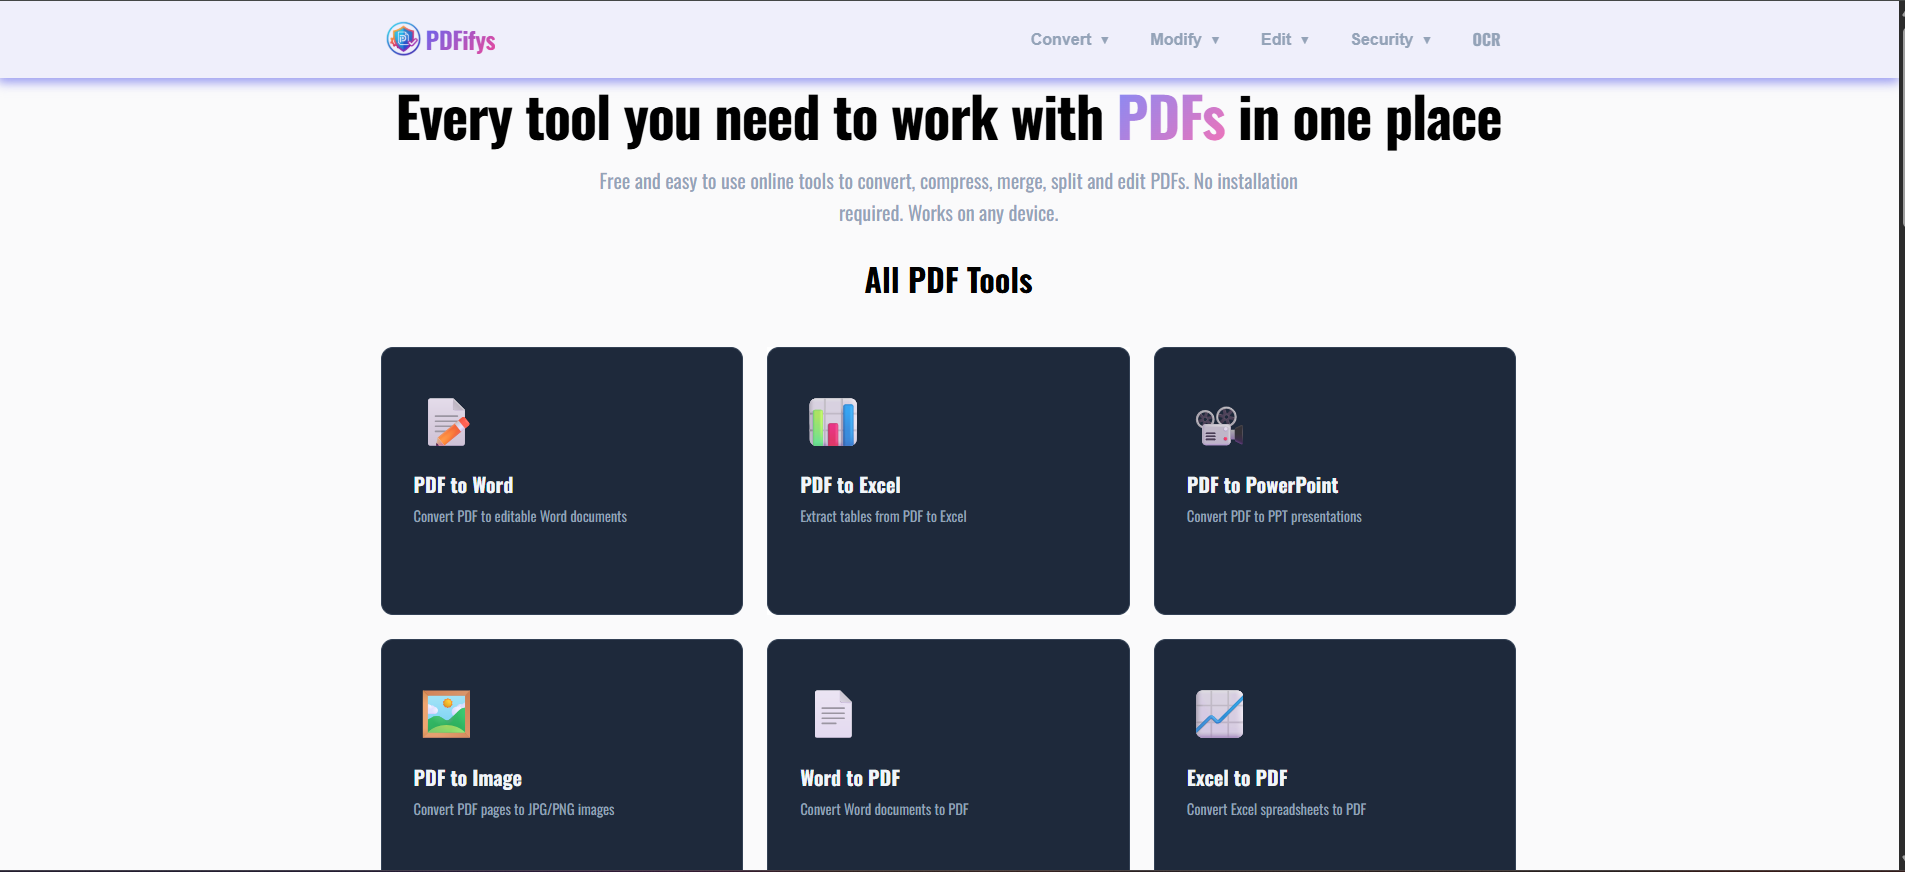Click 'Convert Word documents to PDF' text

click(x=884, y=810)
